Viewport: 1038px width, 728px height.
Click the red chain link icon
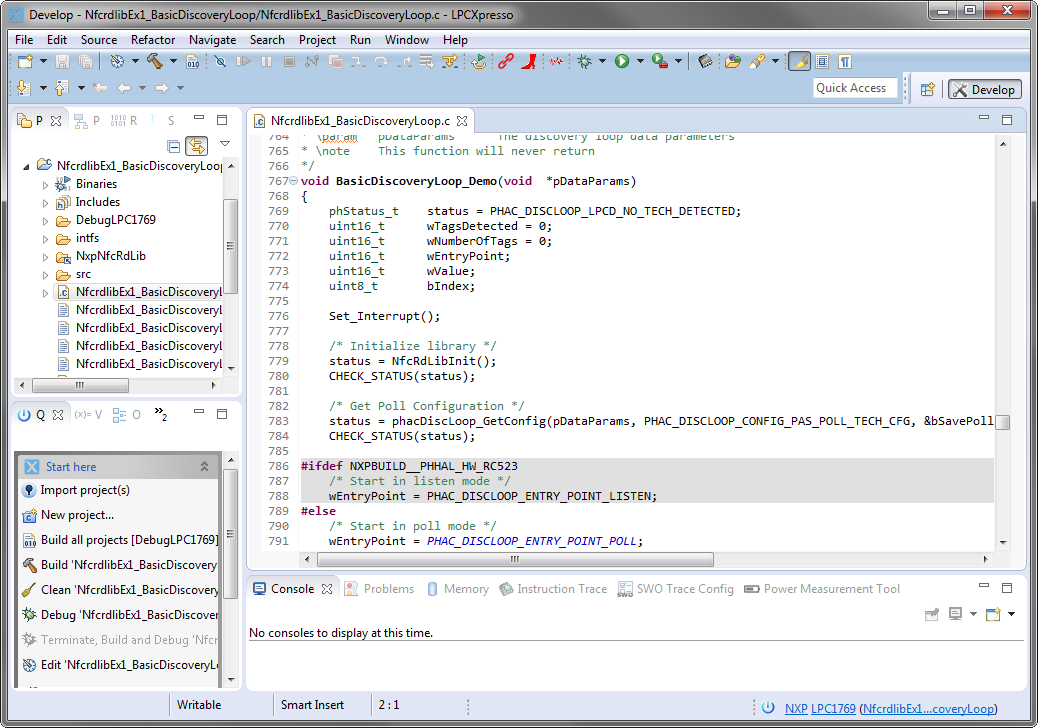(506, 61)
